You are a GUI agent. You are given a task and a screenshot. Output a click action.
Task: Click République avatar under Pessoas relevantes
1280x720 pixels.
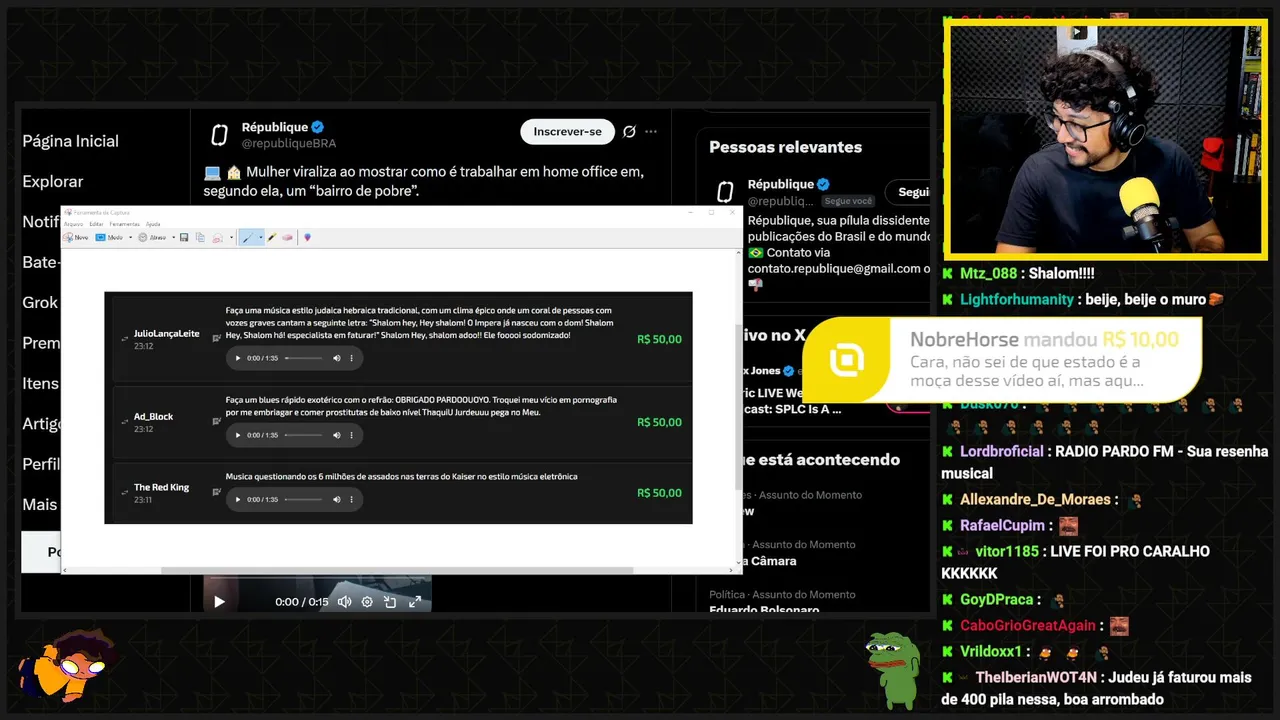[726, 191]
